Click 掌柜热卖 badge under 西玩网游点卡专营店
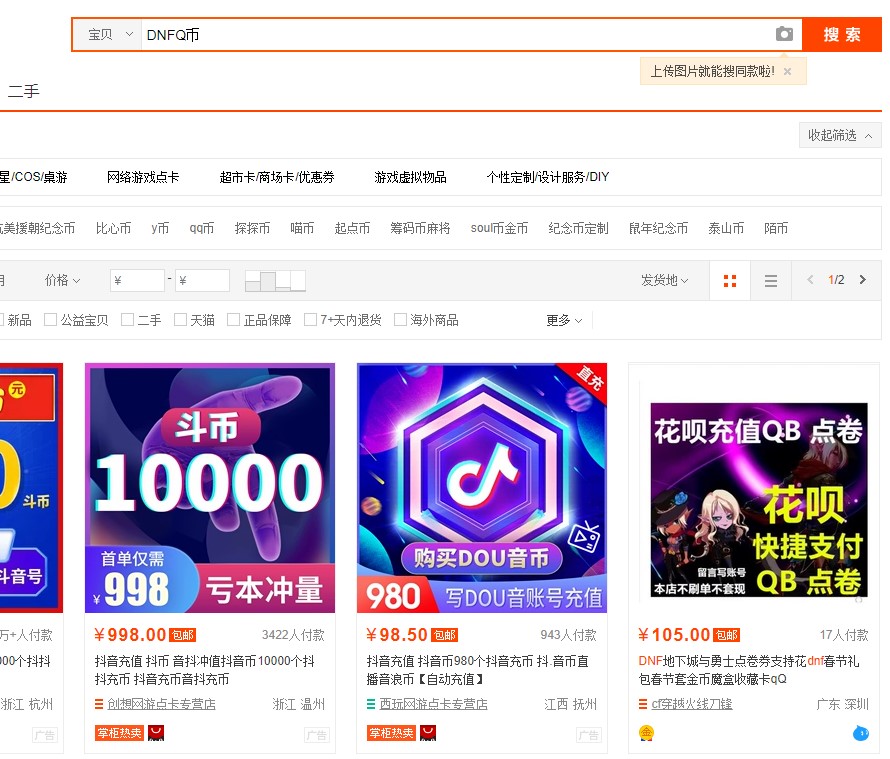The height and width of the screenshot is (759, 890). pyautogui.click(x=392, y=733)
